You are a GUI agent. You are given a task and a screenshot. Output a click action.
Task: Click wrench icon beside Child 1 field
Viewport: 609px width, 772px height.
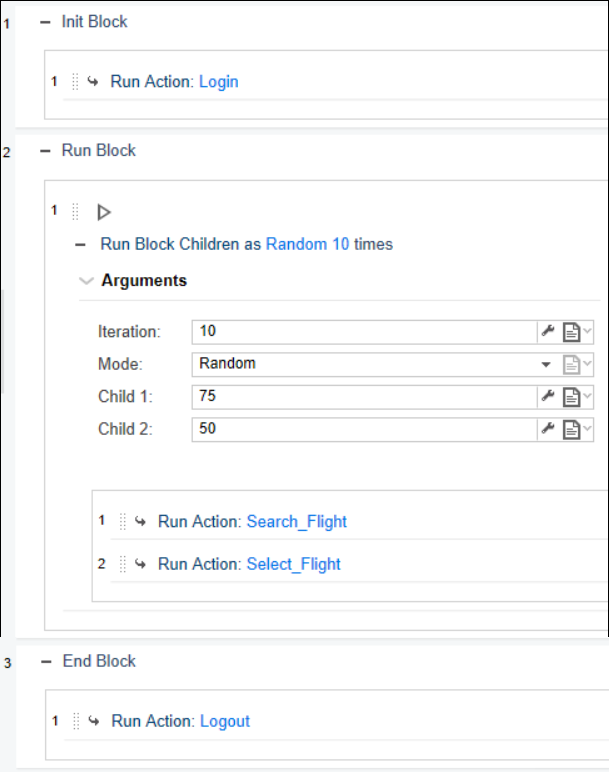coord(548,396)
